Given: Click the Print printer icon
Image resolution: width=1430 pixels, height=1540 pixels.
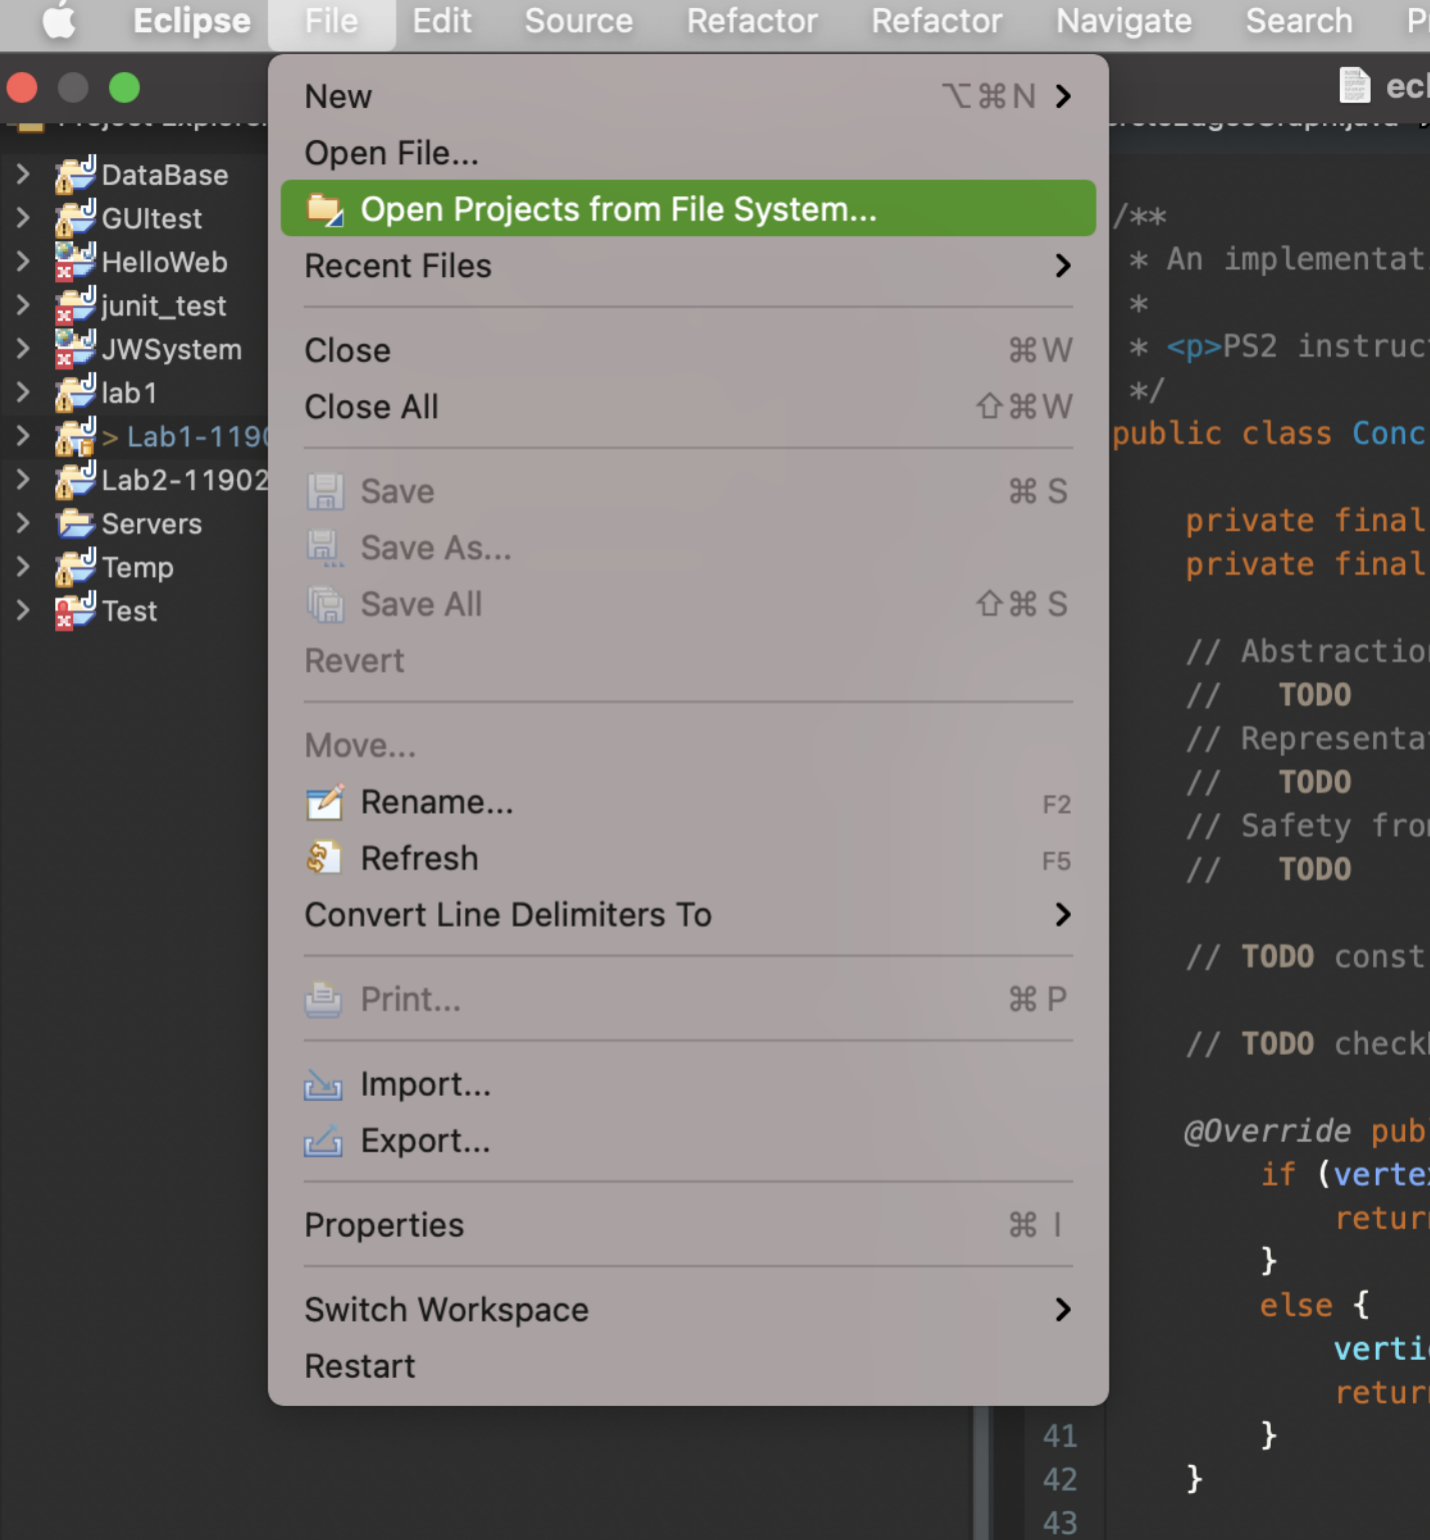Looking at the screenshot, I should tap(324, 1000).
